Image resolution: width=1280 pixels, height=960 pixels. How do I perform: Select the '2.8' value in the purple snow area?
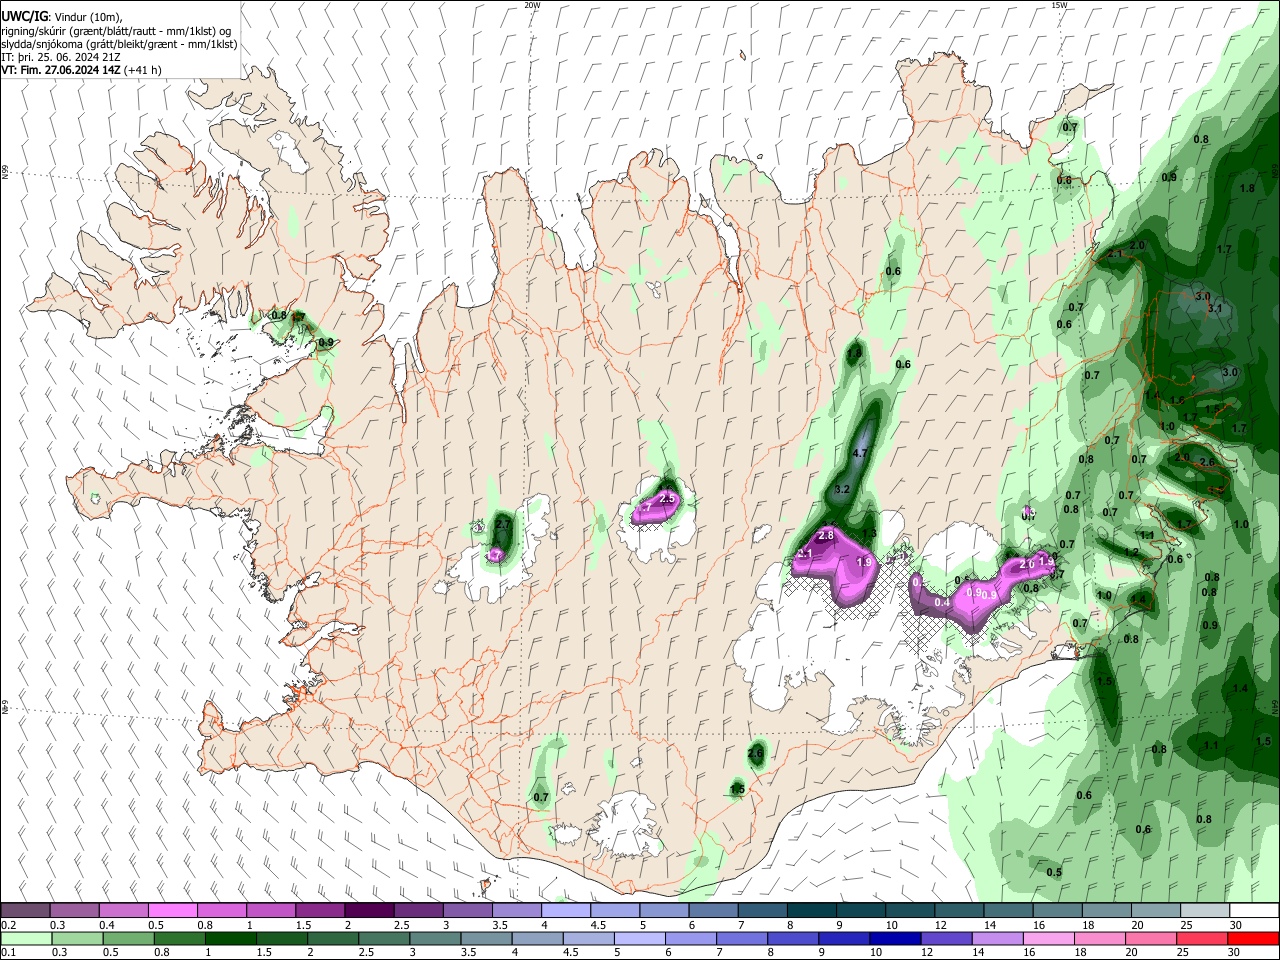click(826, 536)
